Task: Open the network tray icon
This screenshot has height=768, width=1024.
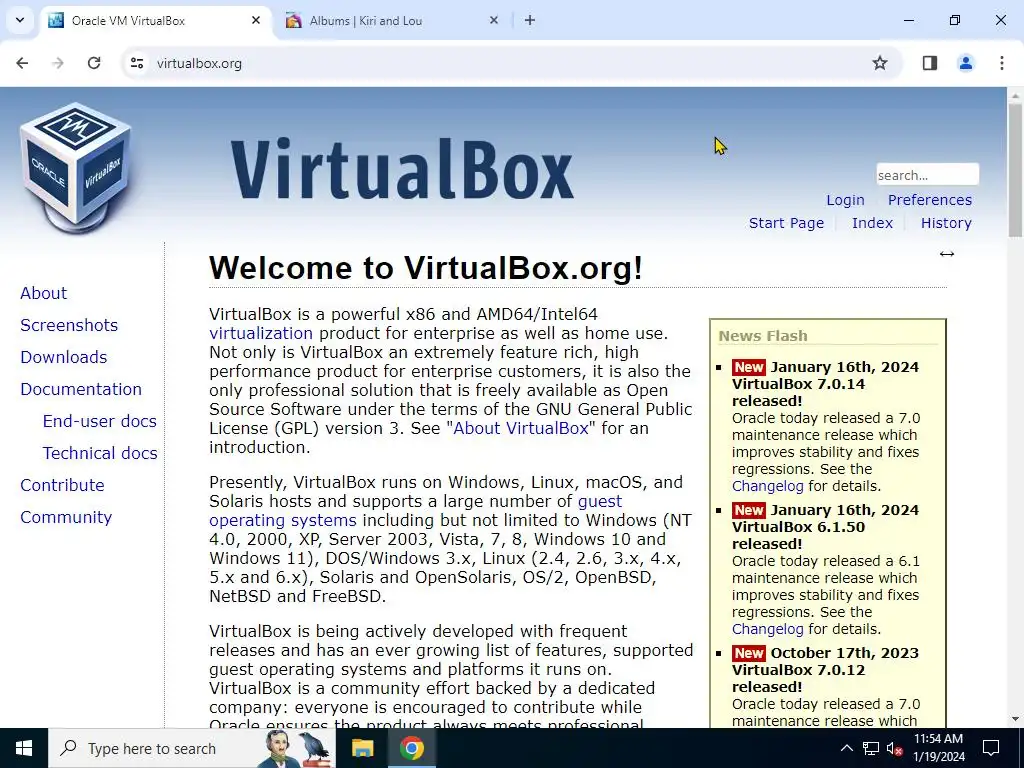Action: point(871,748)
